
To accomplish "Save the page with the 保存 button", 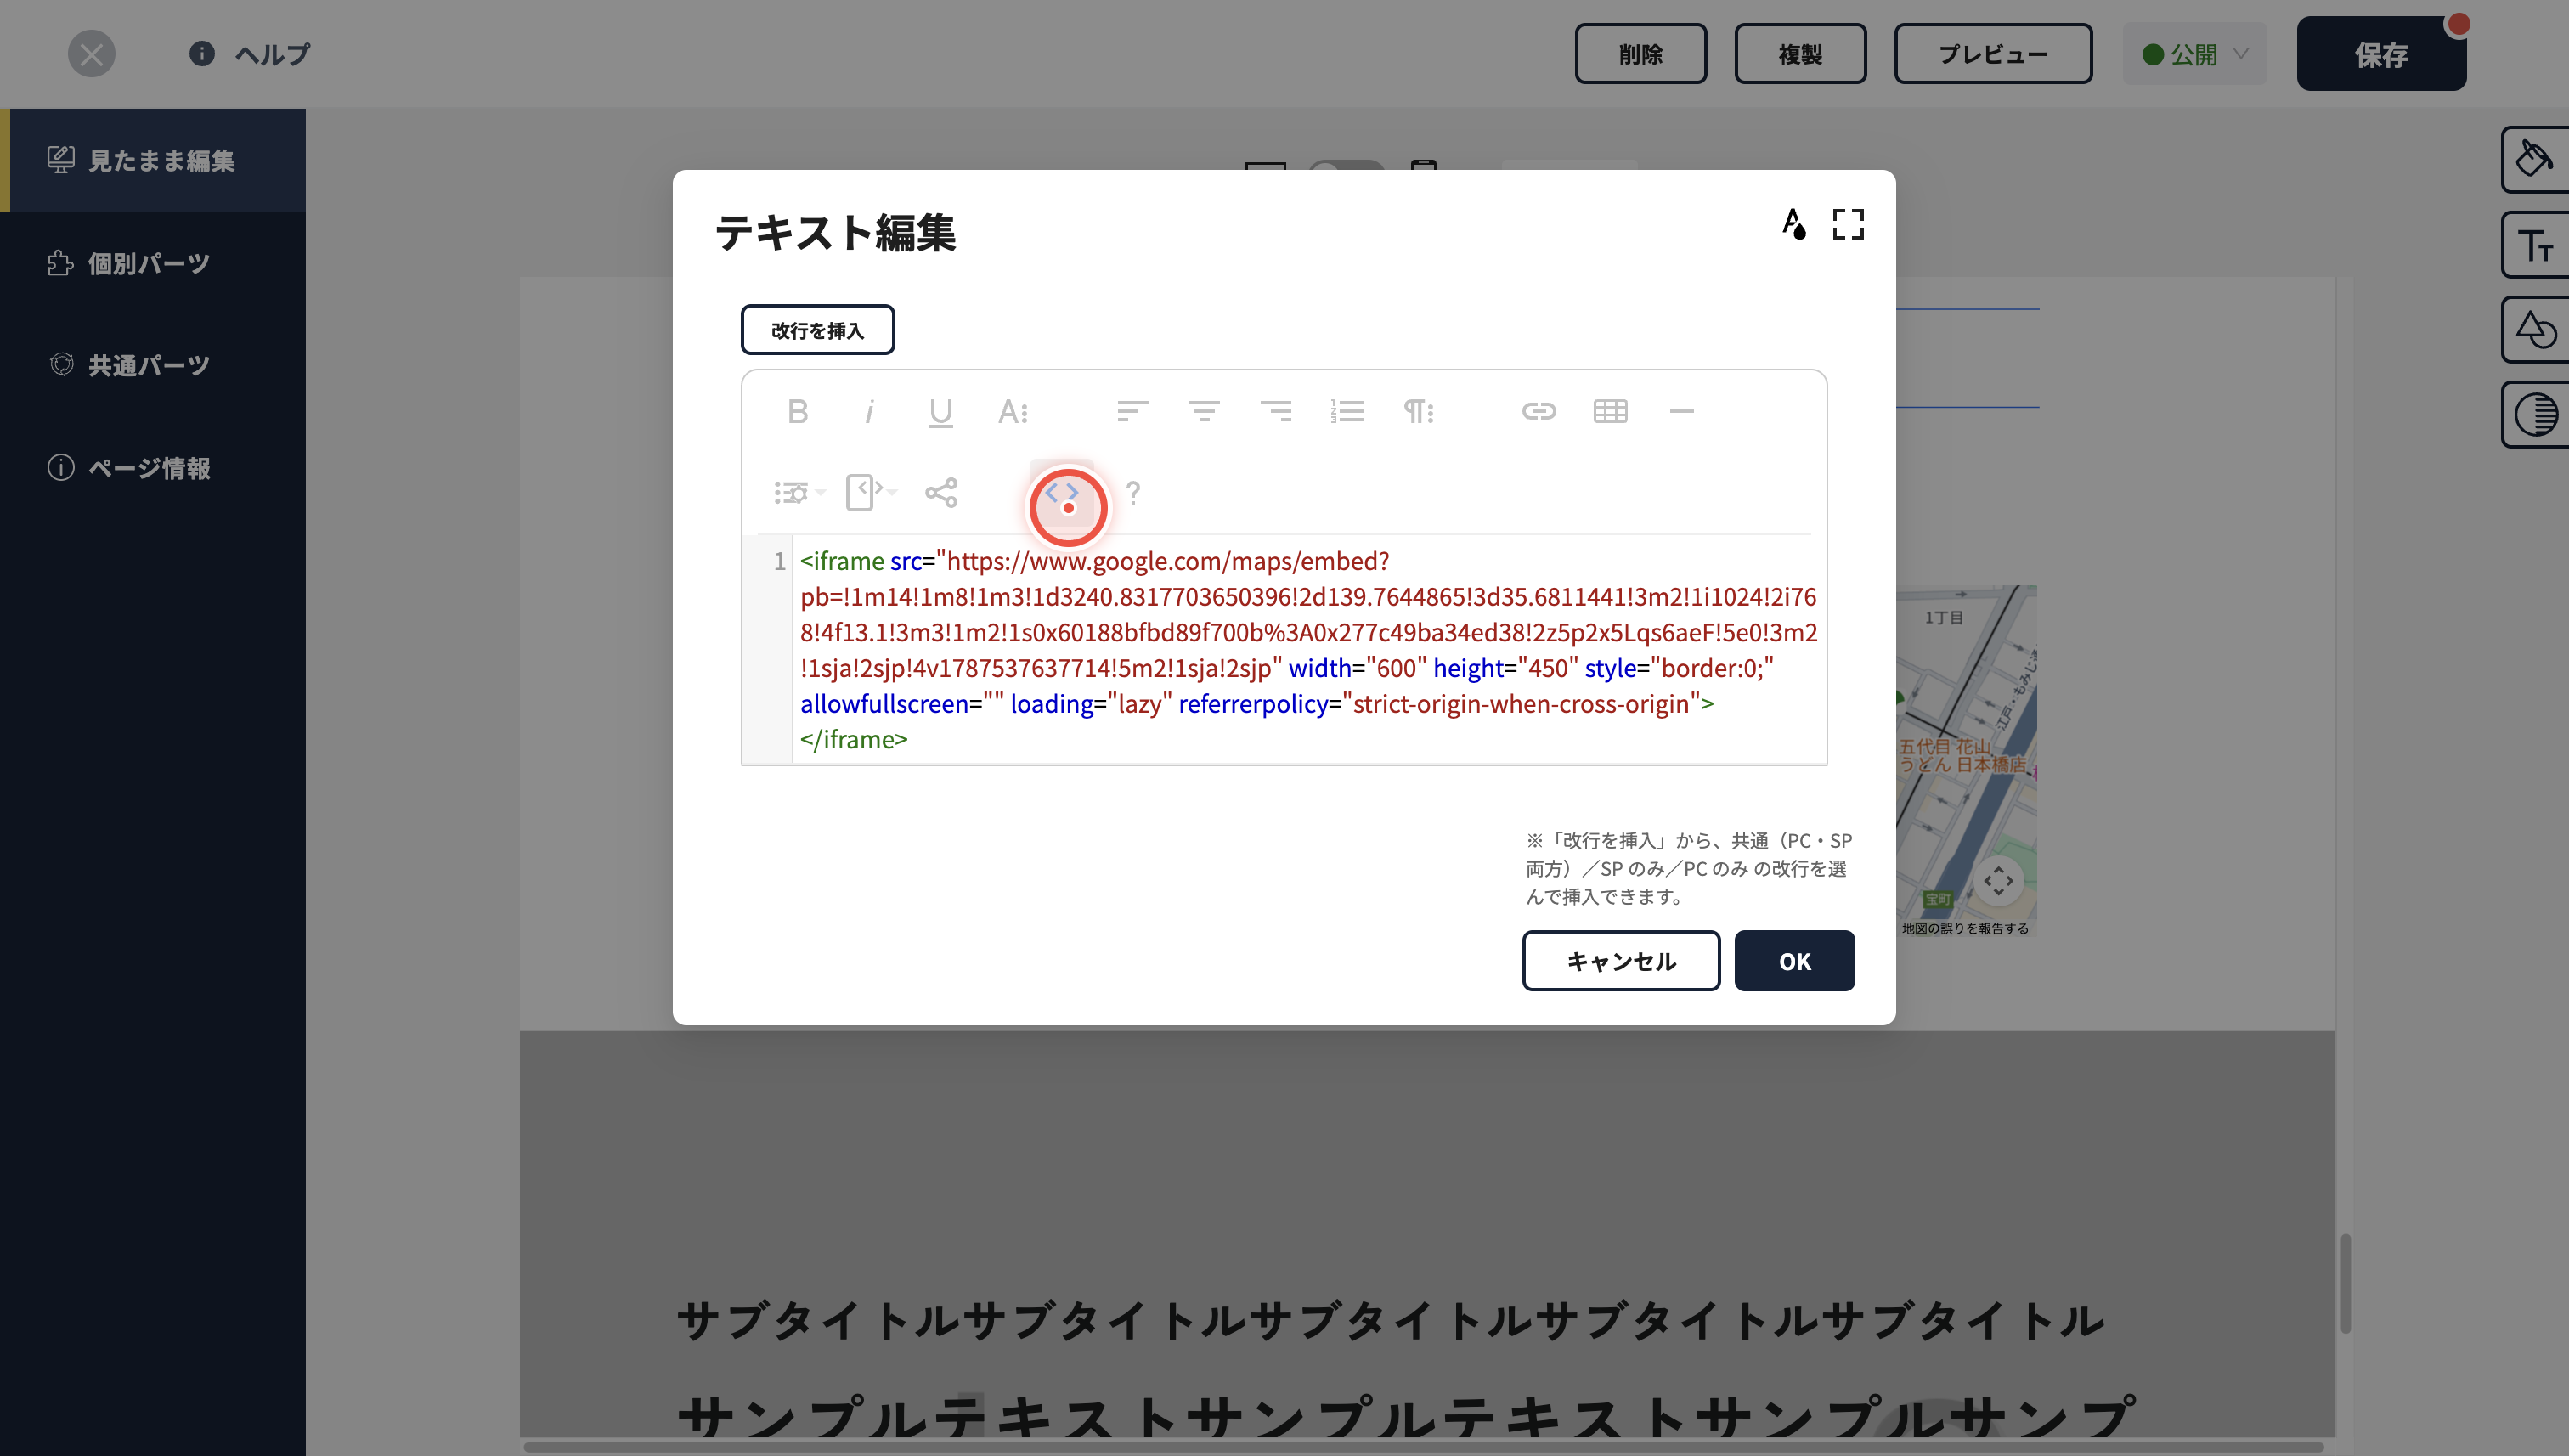I will (2381, 54).
